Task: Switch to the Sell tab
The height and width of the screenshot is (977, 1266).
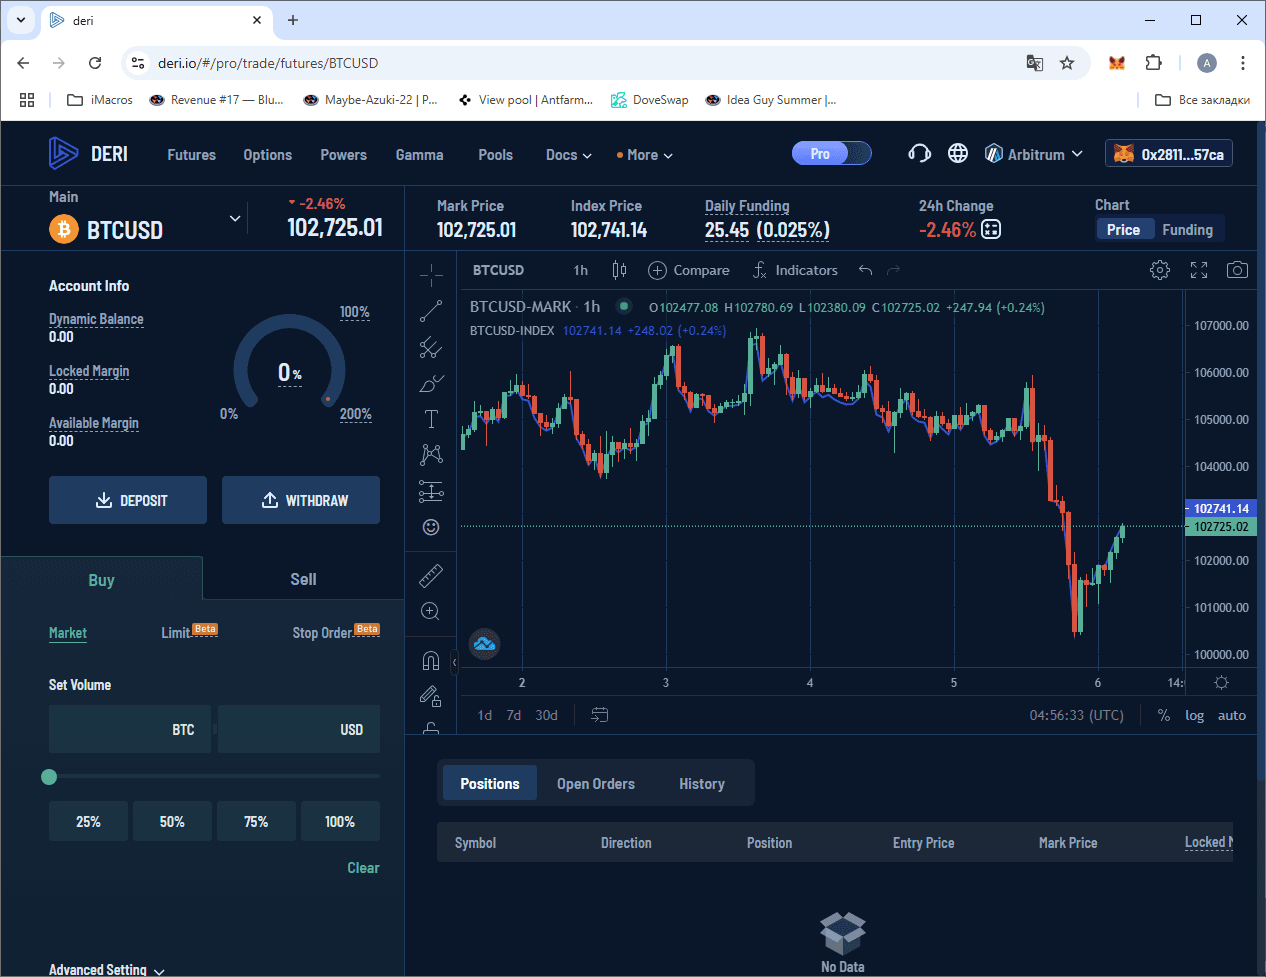Action: 303,579
